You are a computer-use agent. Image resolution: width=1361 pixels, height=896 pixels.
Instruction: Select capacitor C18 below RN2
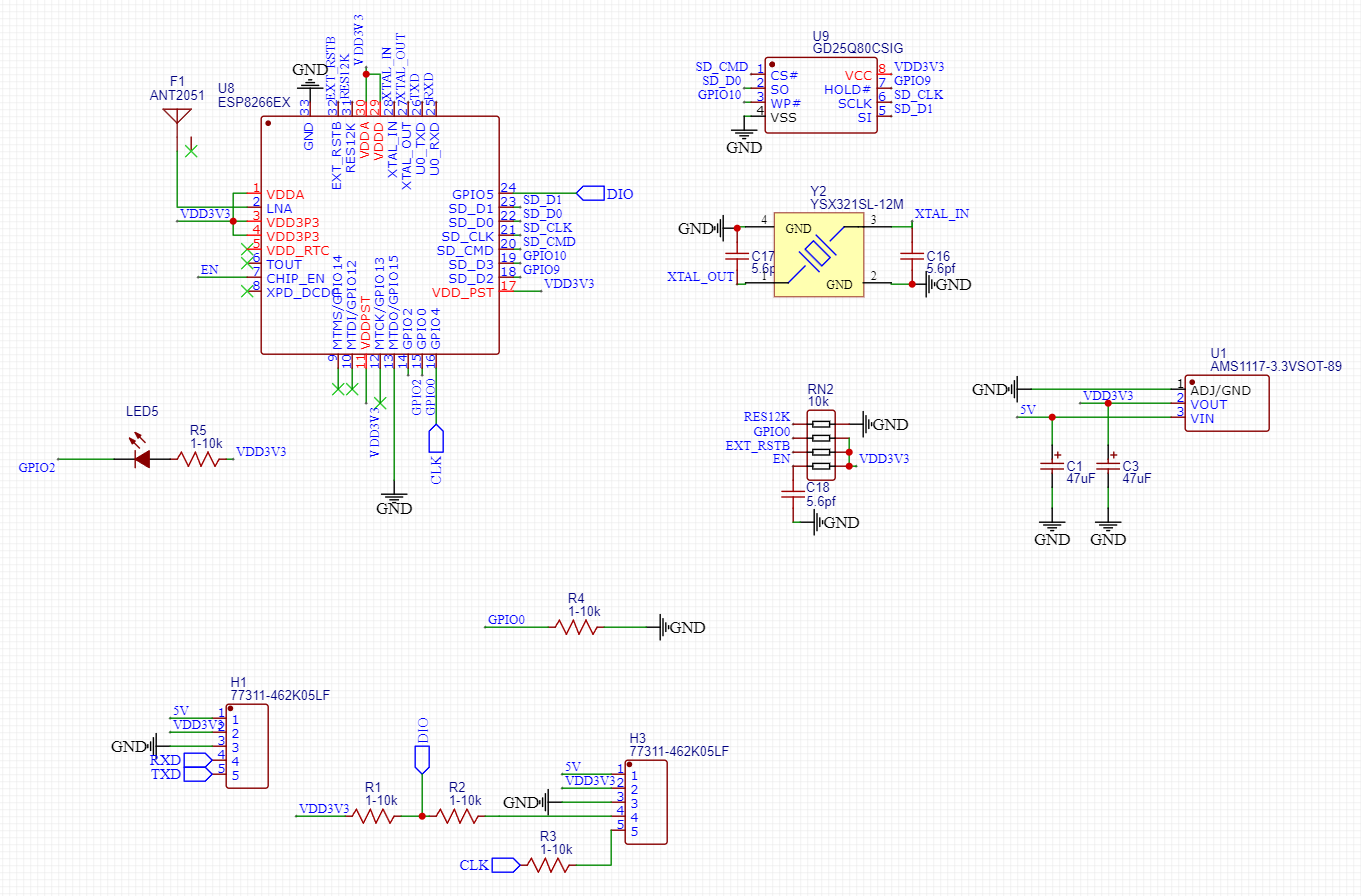coord(792,494)
